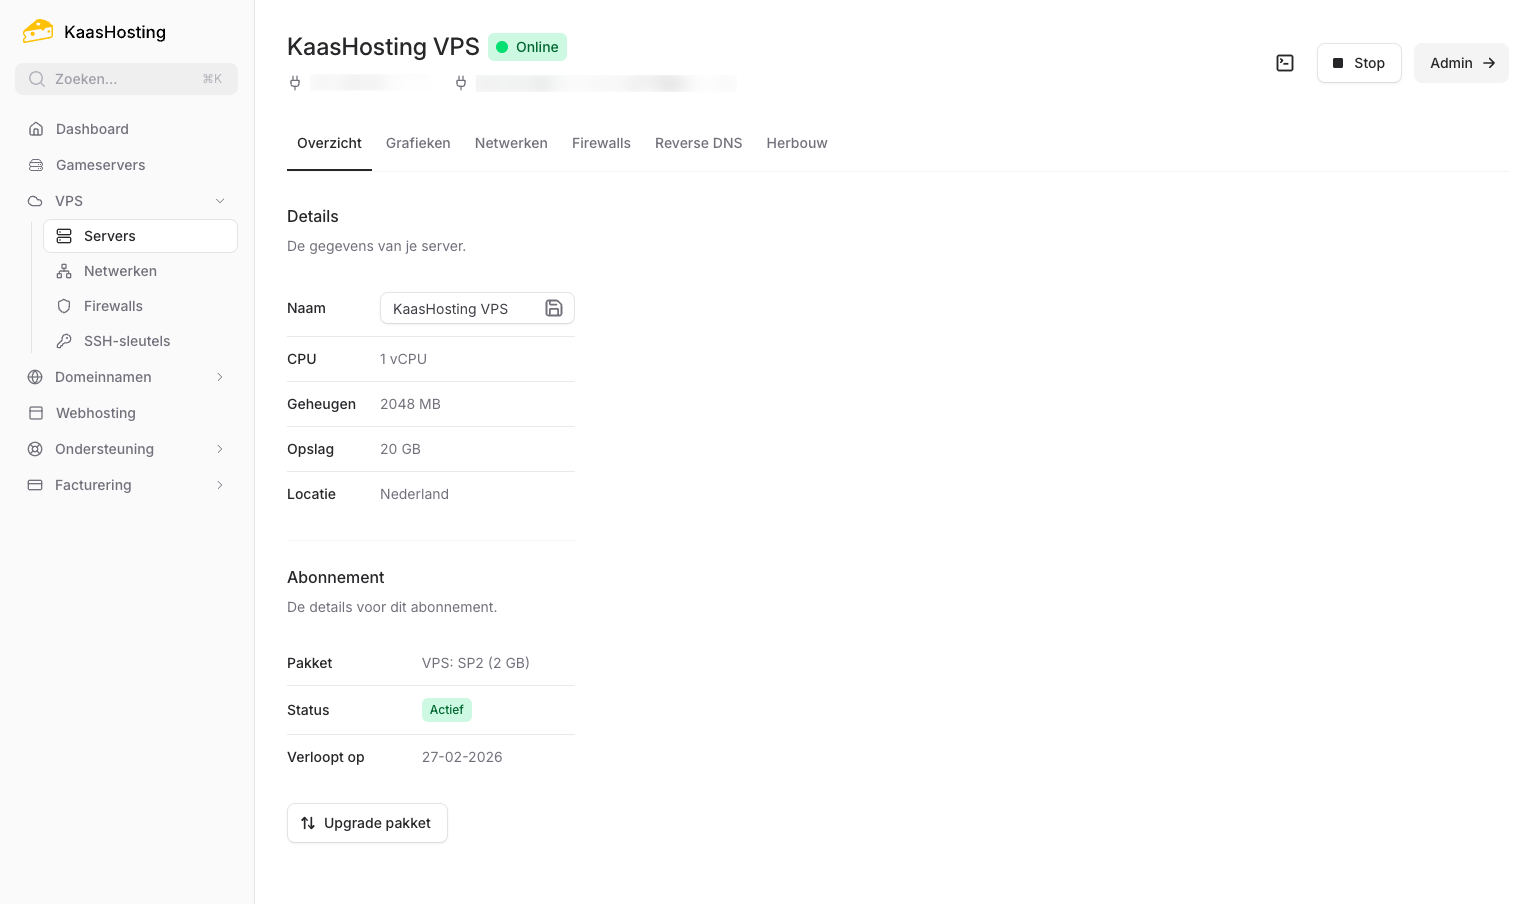Viewport: 1539px width, 904px height.
Task: Open the server console terminal icon
Action: [x=1285, y=63]
